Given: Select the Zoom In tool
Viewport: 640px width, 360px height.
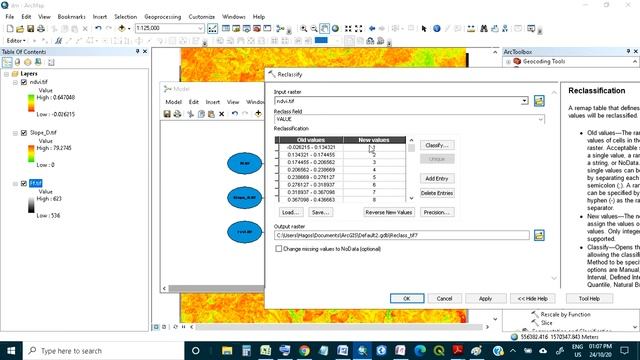Looking at the screenshot, I should coord(304,29).
